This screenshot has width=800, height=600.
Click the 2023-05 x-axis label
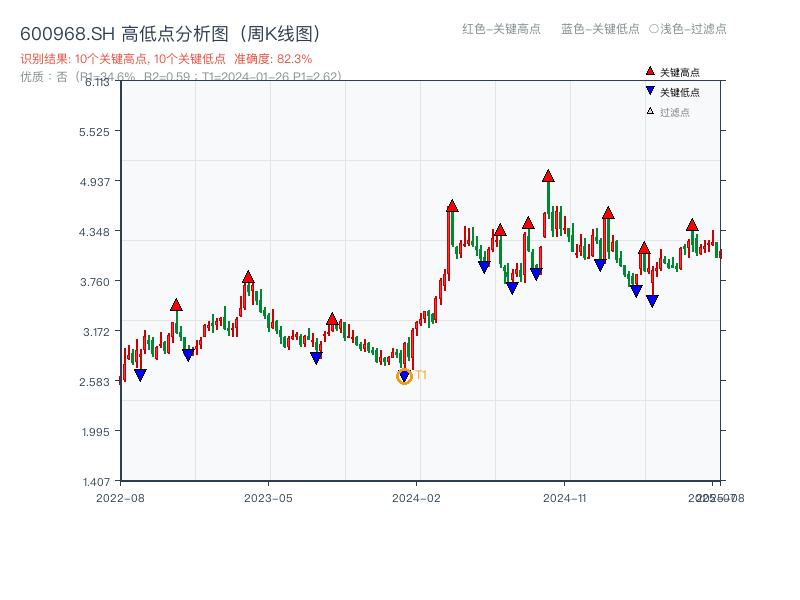(x=268, y=498)
